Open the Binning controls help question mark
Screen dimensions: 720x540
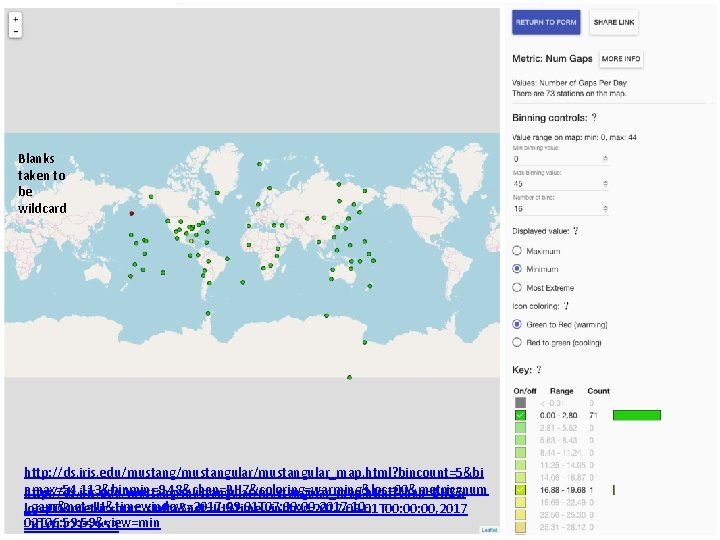click(594, 118)
